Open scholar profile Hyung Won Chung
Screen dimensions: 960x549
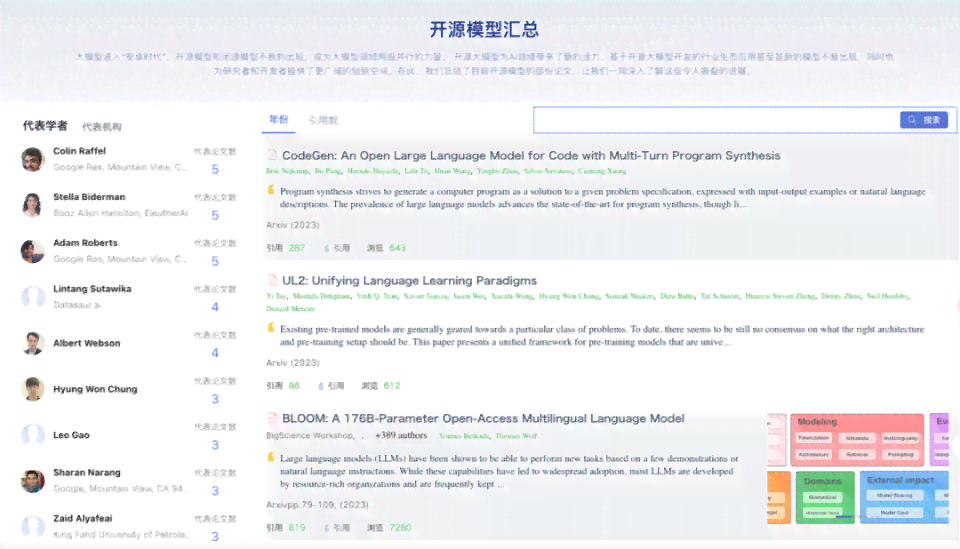click(95, 389)
